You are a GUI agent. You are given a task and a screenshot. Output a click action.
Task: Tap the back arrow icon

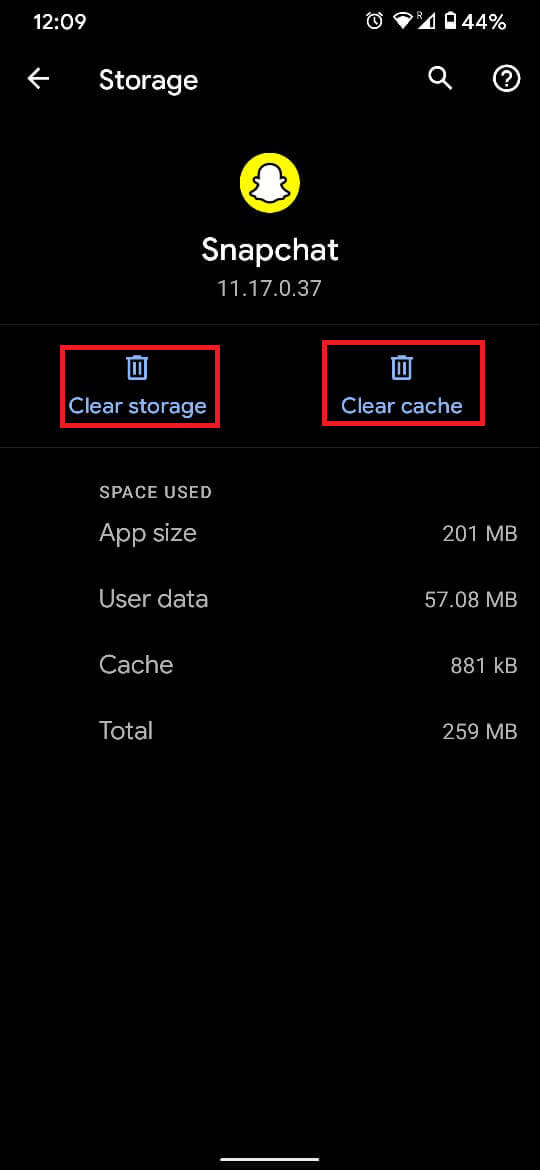tap(38, 79)
